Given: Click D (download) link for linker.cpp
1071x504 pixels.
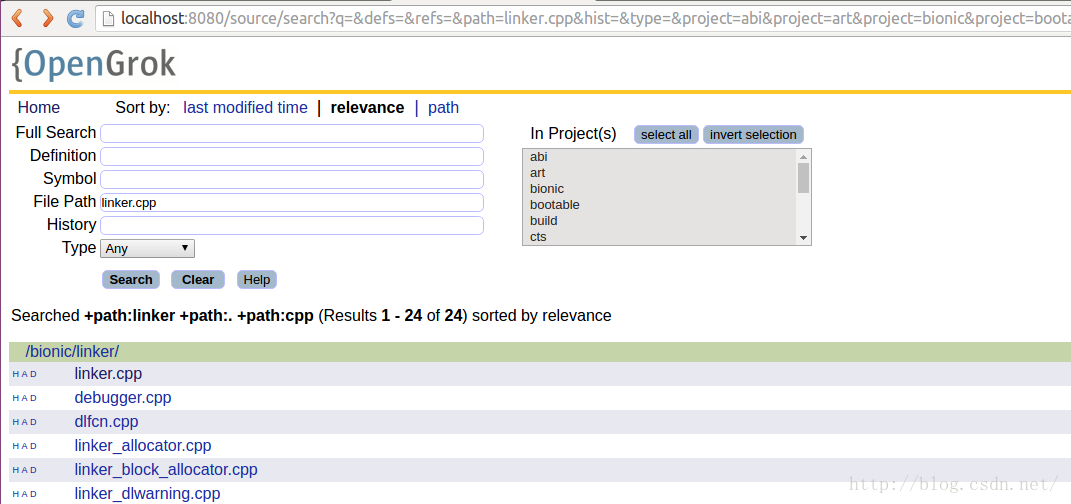Looking at the screenshot, I should (x=34, y=374).
